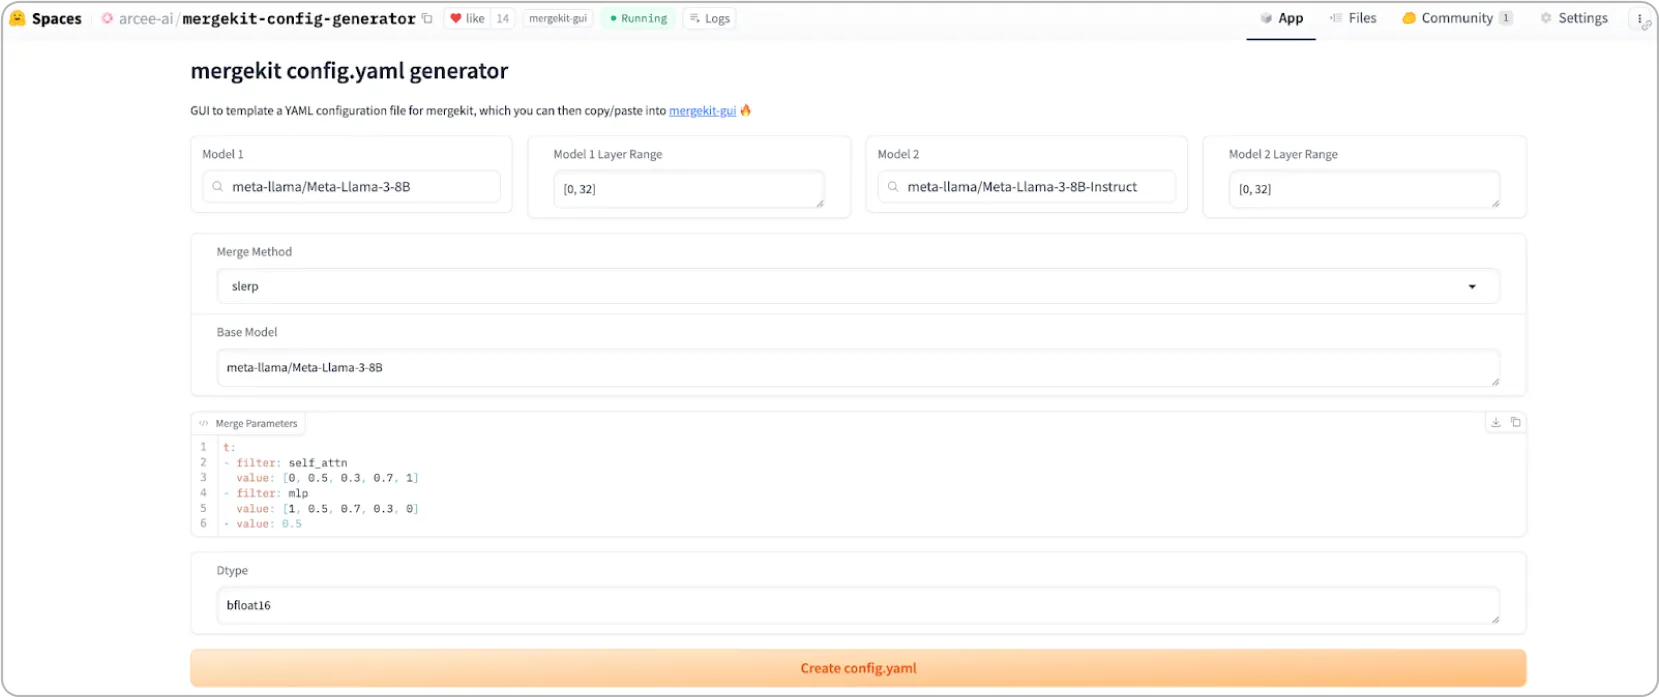This screenshot has width=1659, height=697.
Task: Open the three-dot more options menu
Action: tap(1640, 19)
